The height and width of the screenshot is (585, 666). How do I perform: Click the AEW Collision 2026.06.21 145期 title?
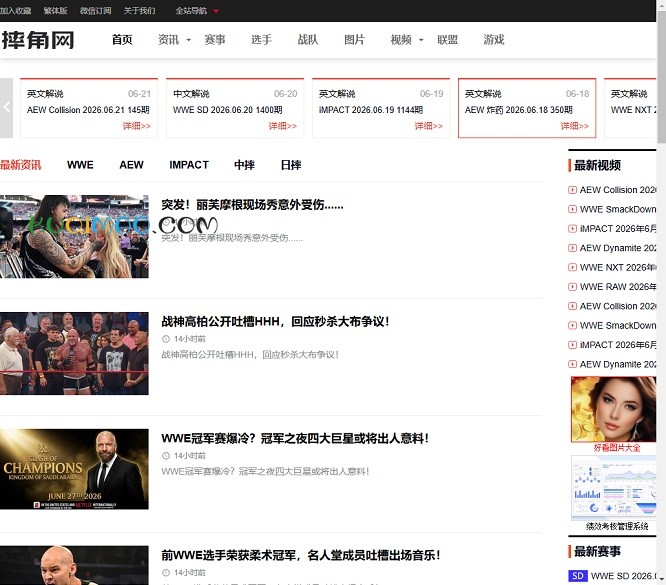click(x=88, y=110)
